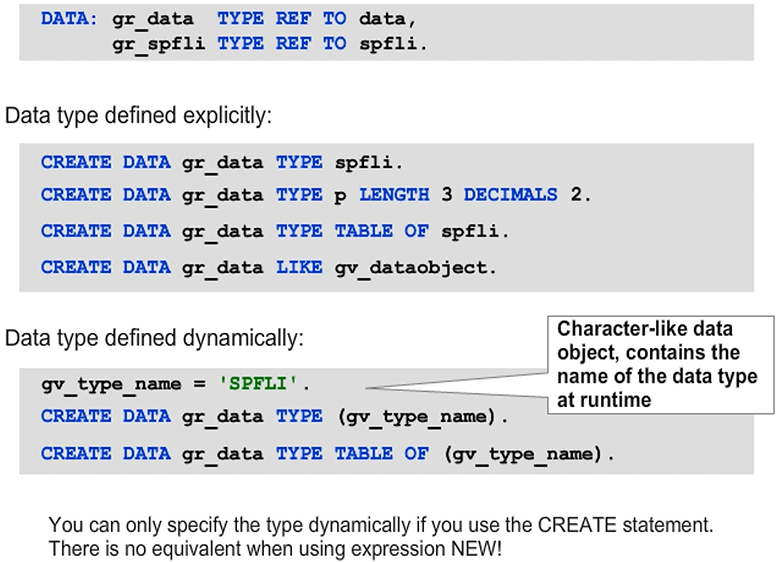The height and width of the screenshot is (562, 781).
Task: Click 'TABLE OF (gv_type_name)' in the dynamic block
Action: 474,453
